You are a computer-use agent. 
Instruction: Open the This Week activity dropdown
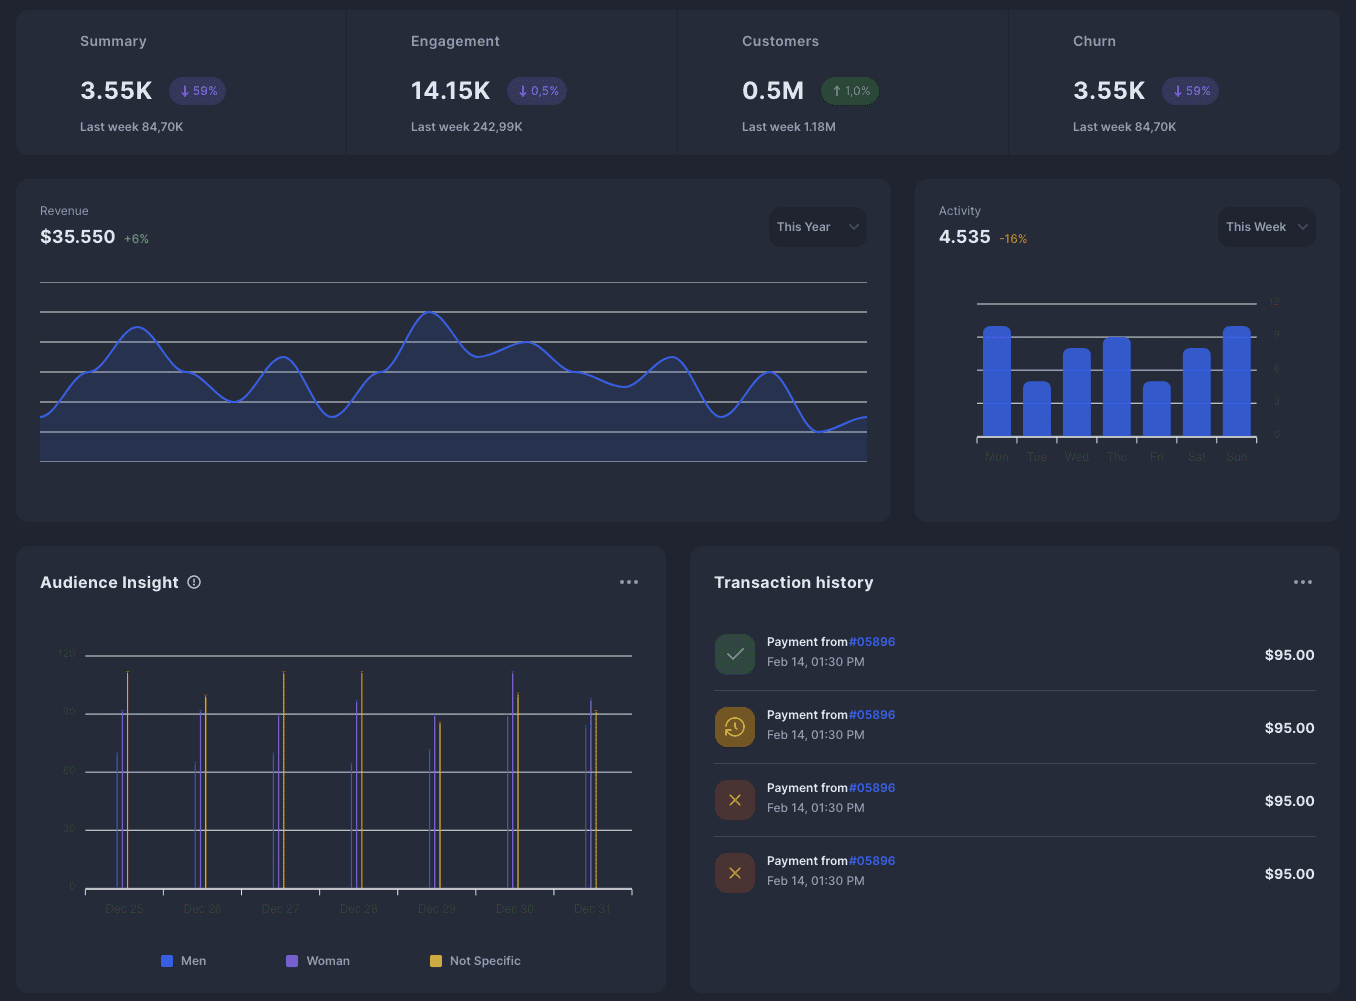[x=1266, y=227]
